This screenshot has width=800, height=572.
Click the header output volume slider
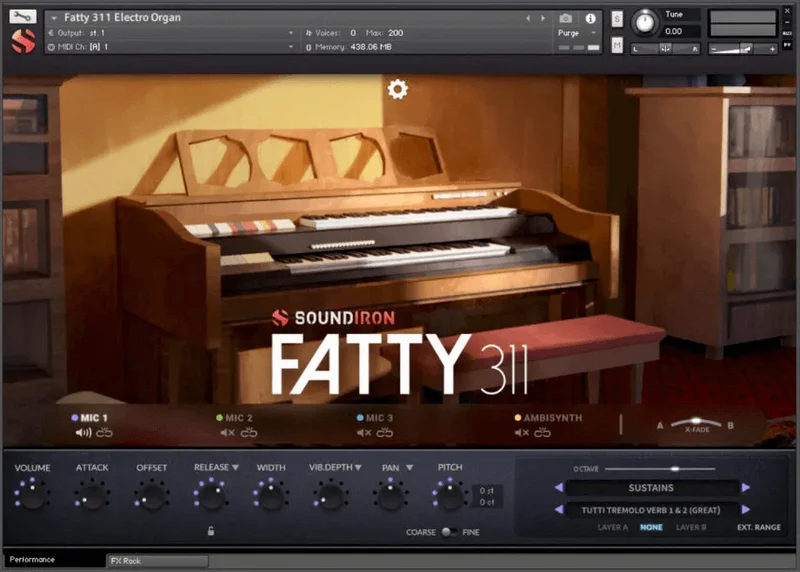[743, 49]
